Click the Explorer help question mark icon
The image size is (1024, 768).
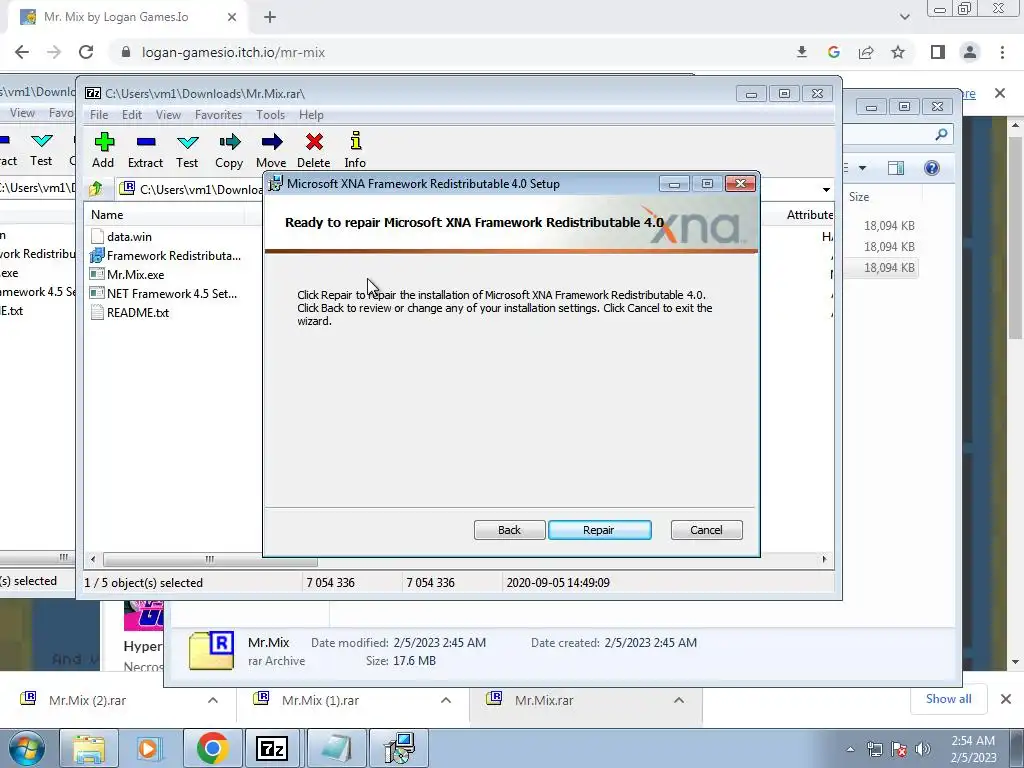(932, 168)
